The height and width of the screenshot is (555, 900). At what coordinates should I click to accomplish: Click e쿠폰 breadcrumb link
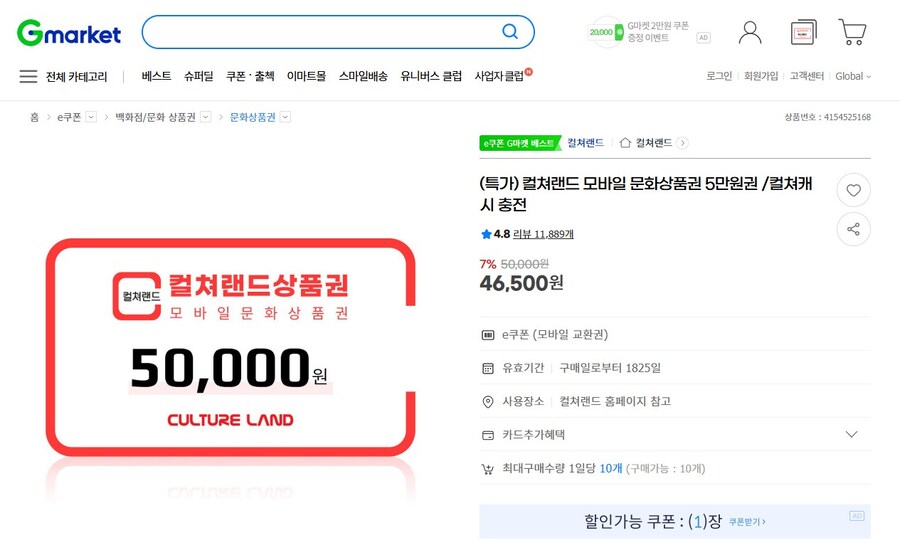pos(69,117)
